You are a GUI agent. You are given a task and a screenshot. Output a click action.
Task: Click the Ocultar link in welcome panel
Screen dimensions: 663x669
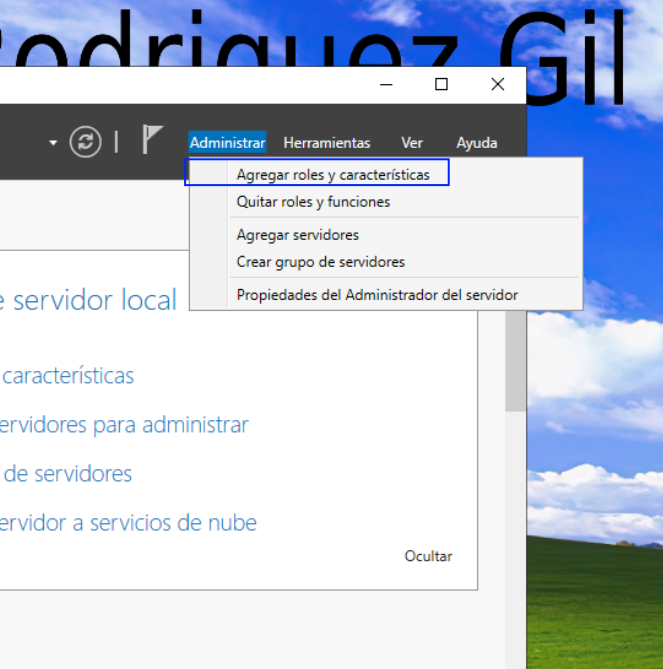click(x=428, y=556)
